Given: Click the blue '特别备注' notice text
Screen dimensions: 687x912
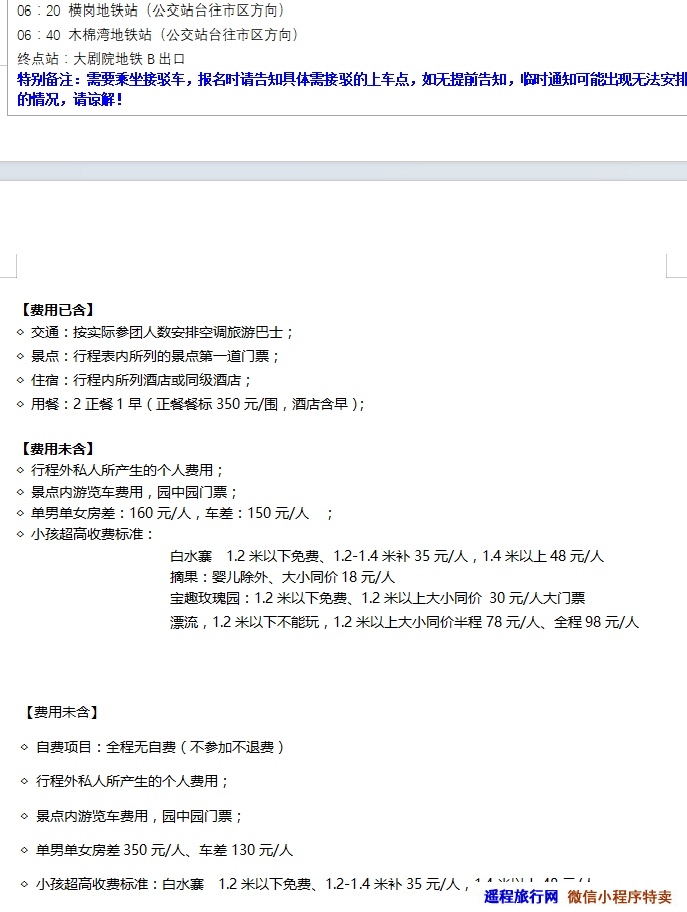Looking at the screenshot, I should 352,79.
